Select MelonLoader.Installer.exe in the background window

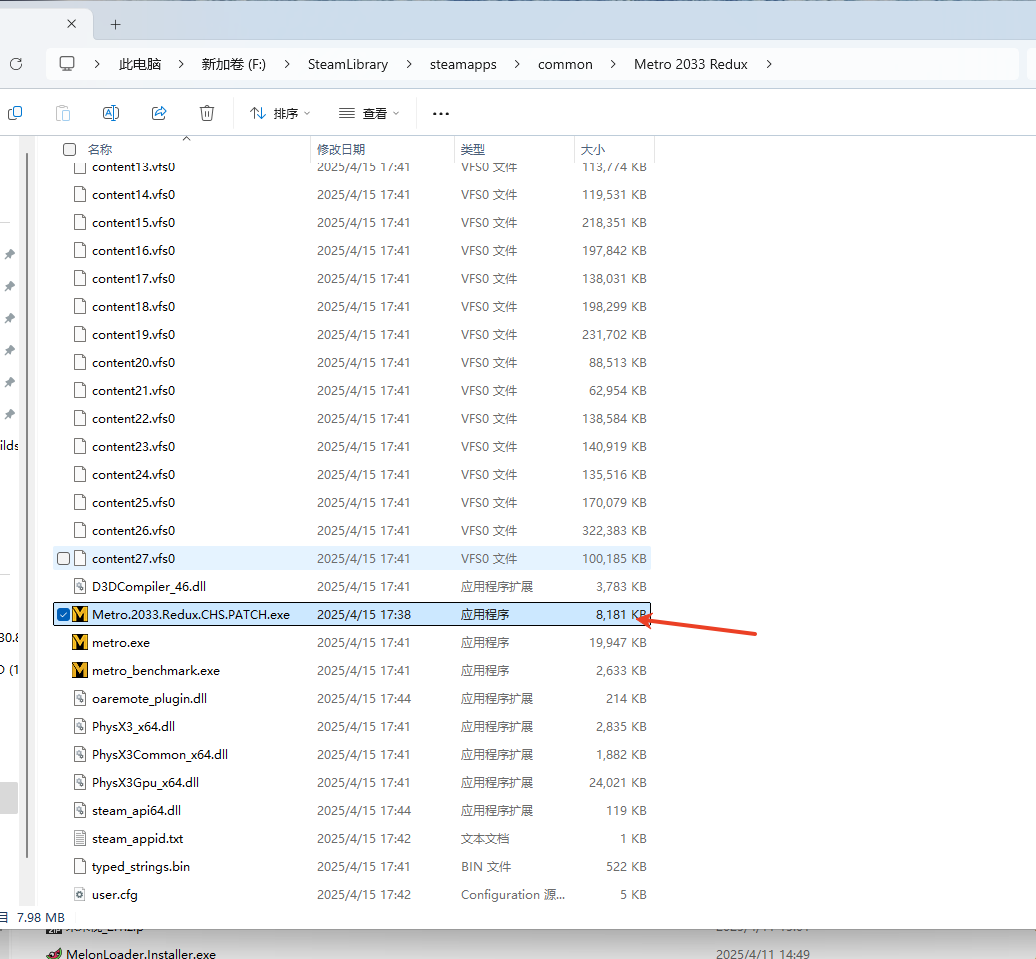(x=141, y=954)
